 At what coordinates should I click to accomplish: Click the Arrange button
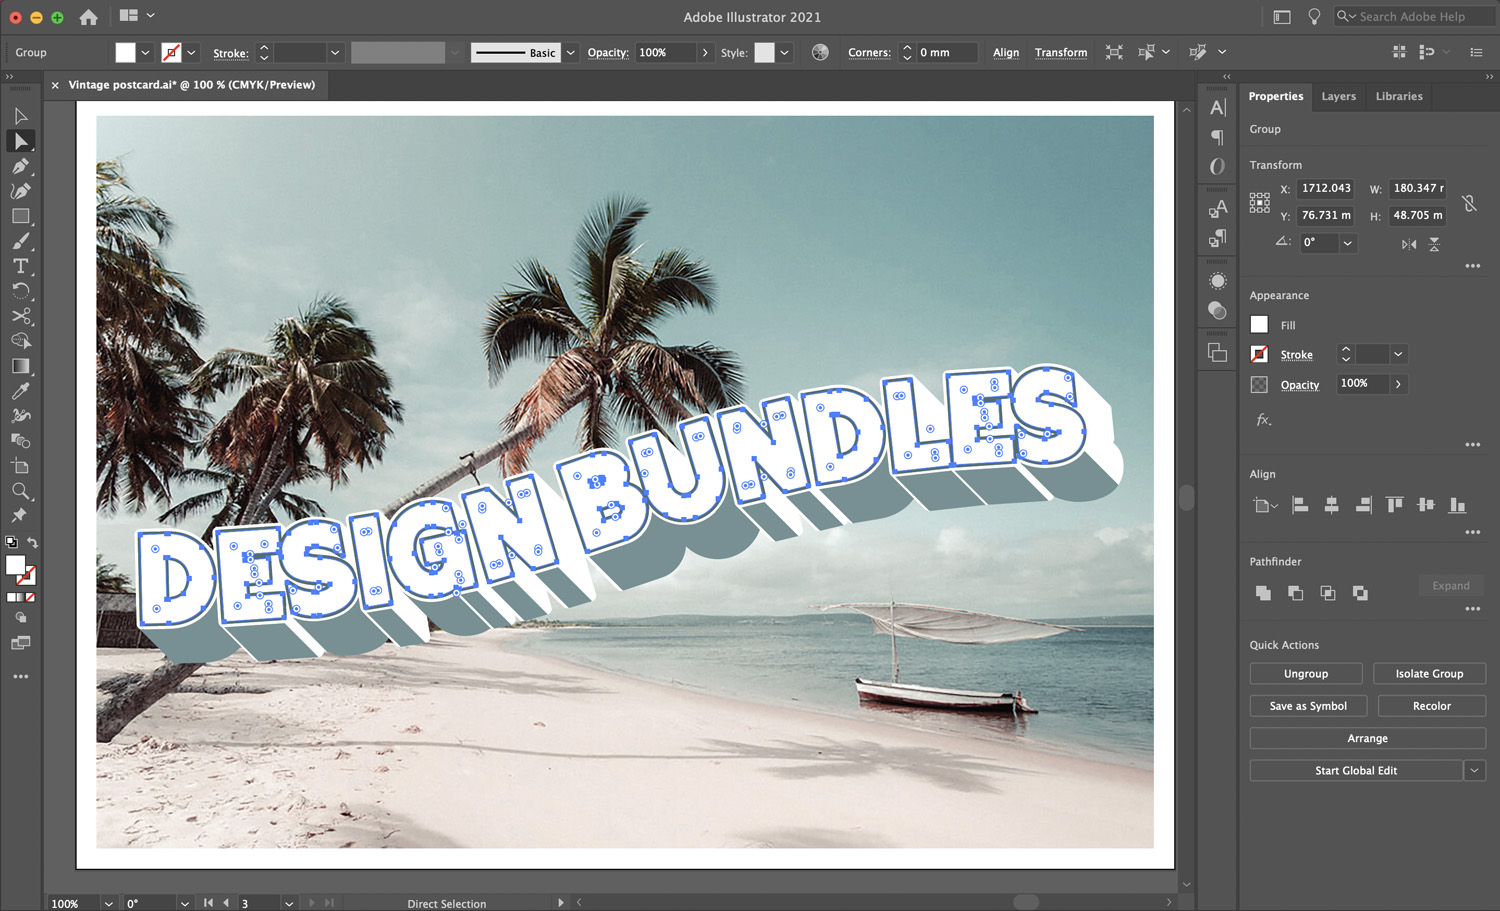coord(1367,738)
